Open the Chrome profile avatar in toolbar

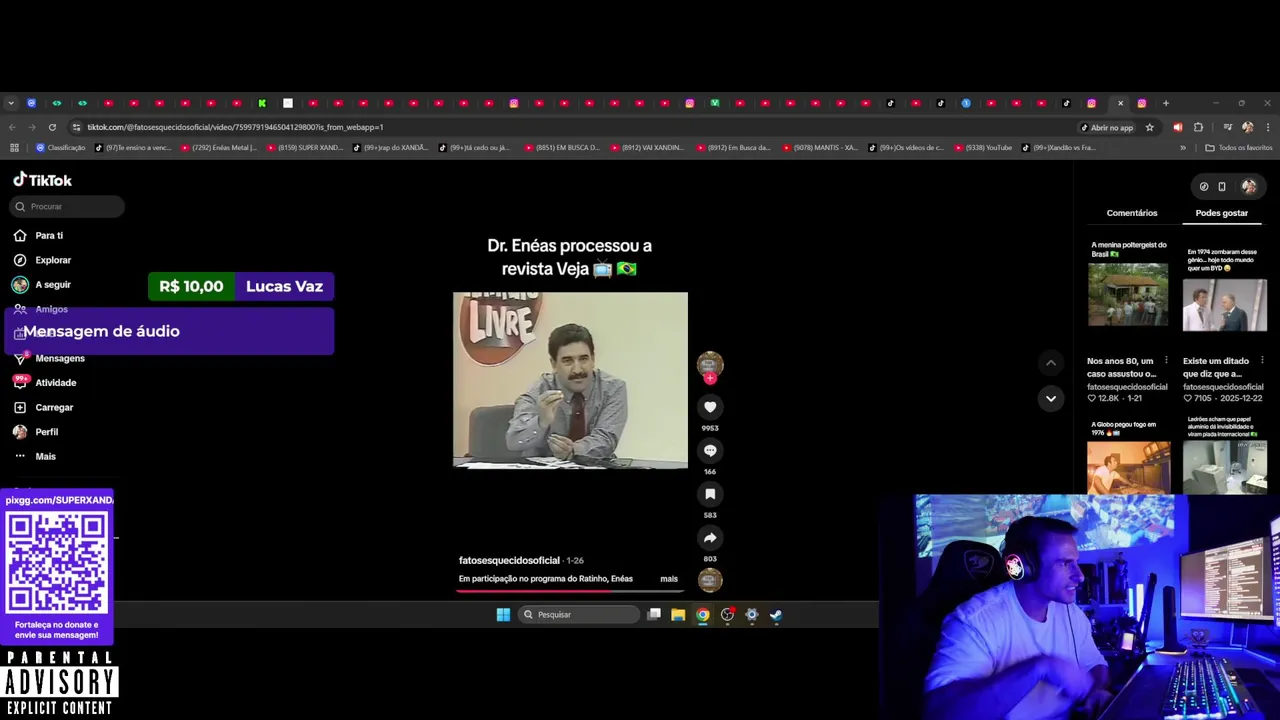tap(1247, 127)
